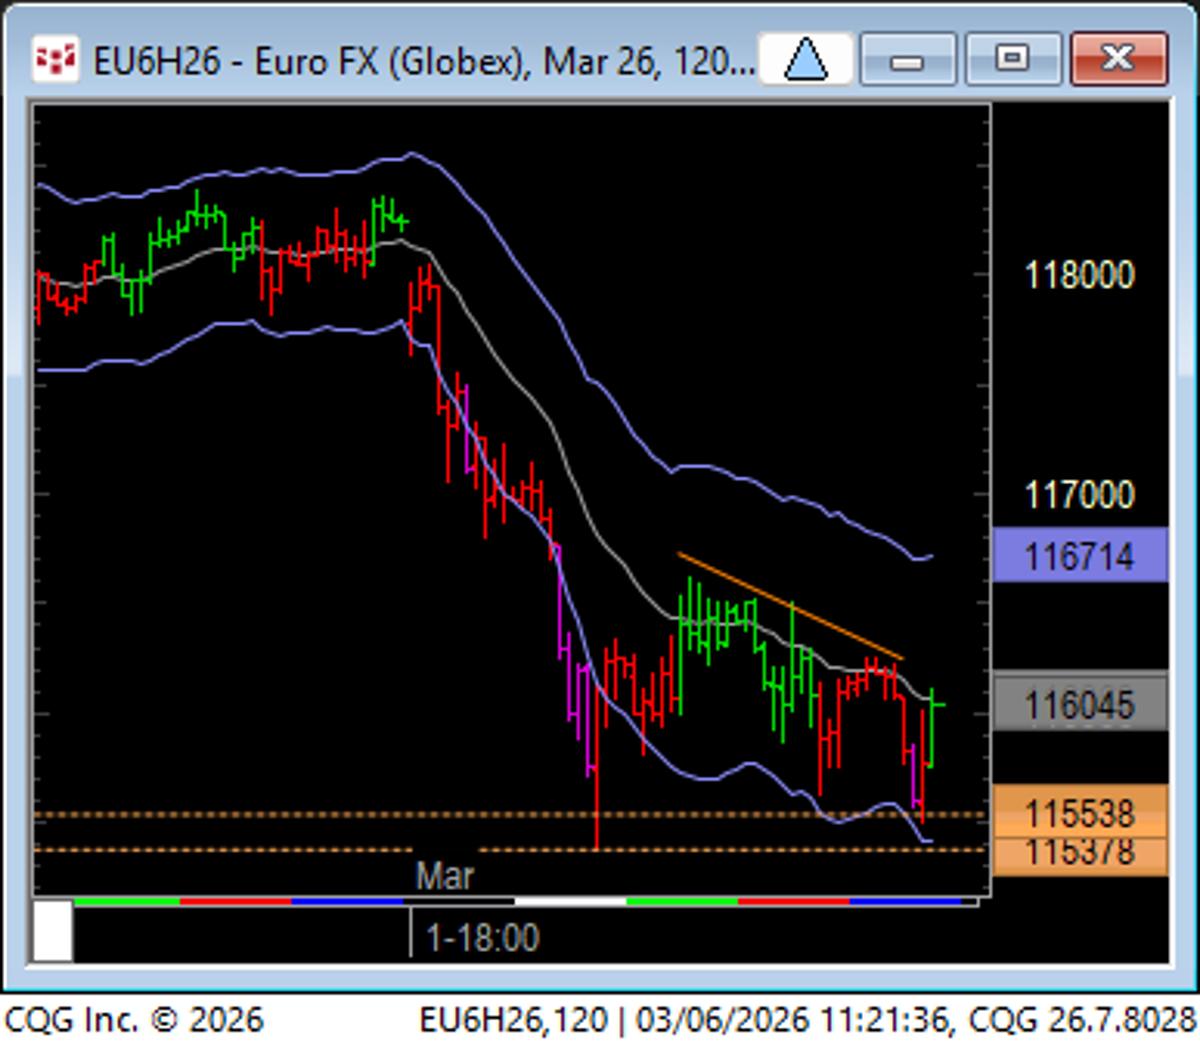Close the Euro FX chart window
The image size is (1200, 1044).
coord(1118,58)
